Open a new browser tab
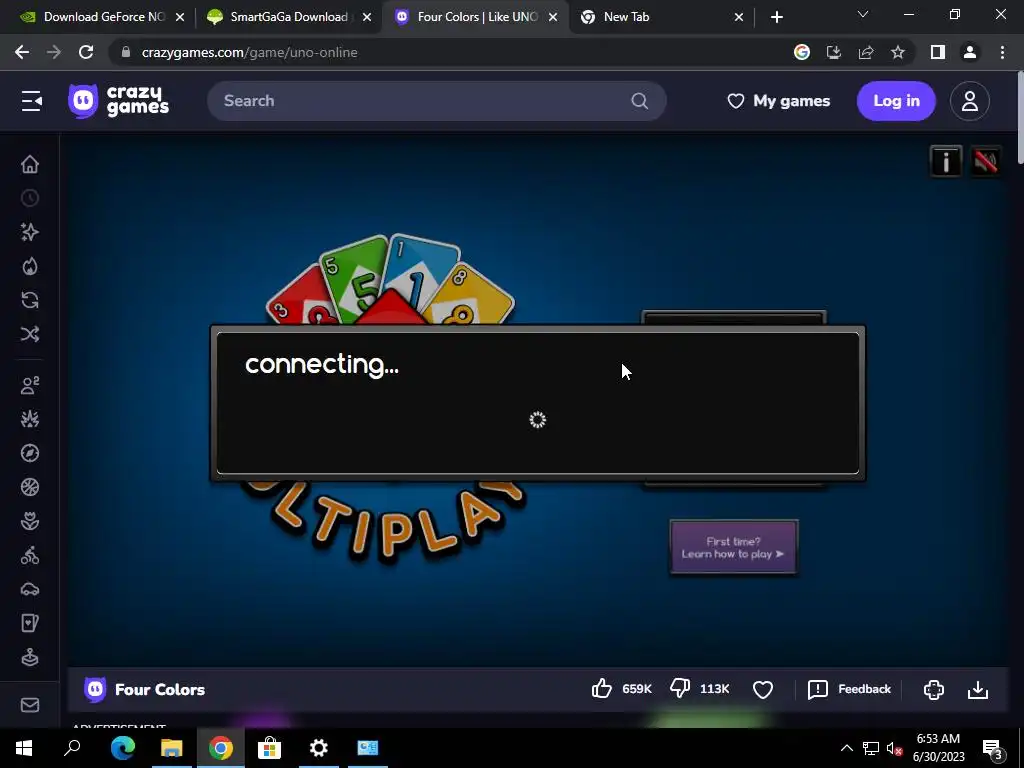Screen dimensions: 1024x768 (x=776, y=17)
